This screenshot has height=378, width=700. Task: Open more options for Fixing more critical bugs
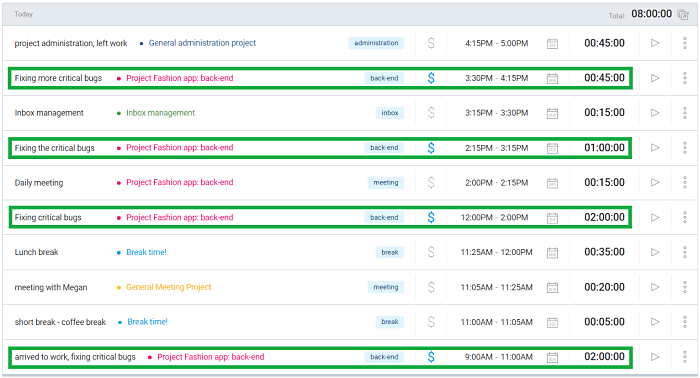pos(684,78)
